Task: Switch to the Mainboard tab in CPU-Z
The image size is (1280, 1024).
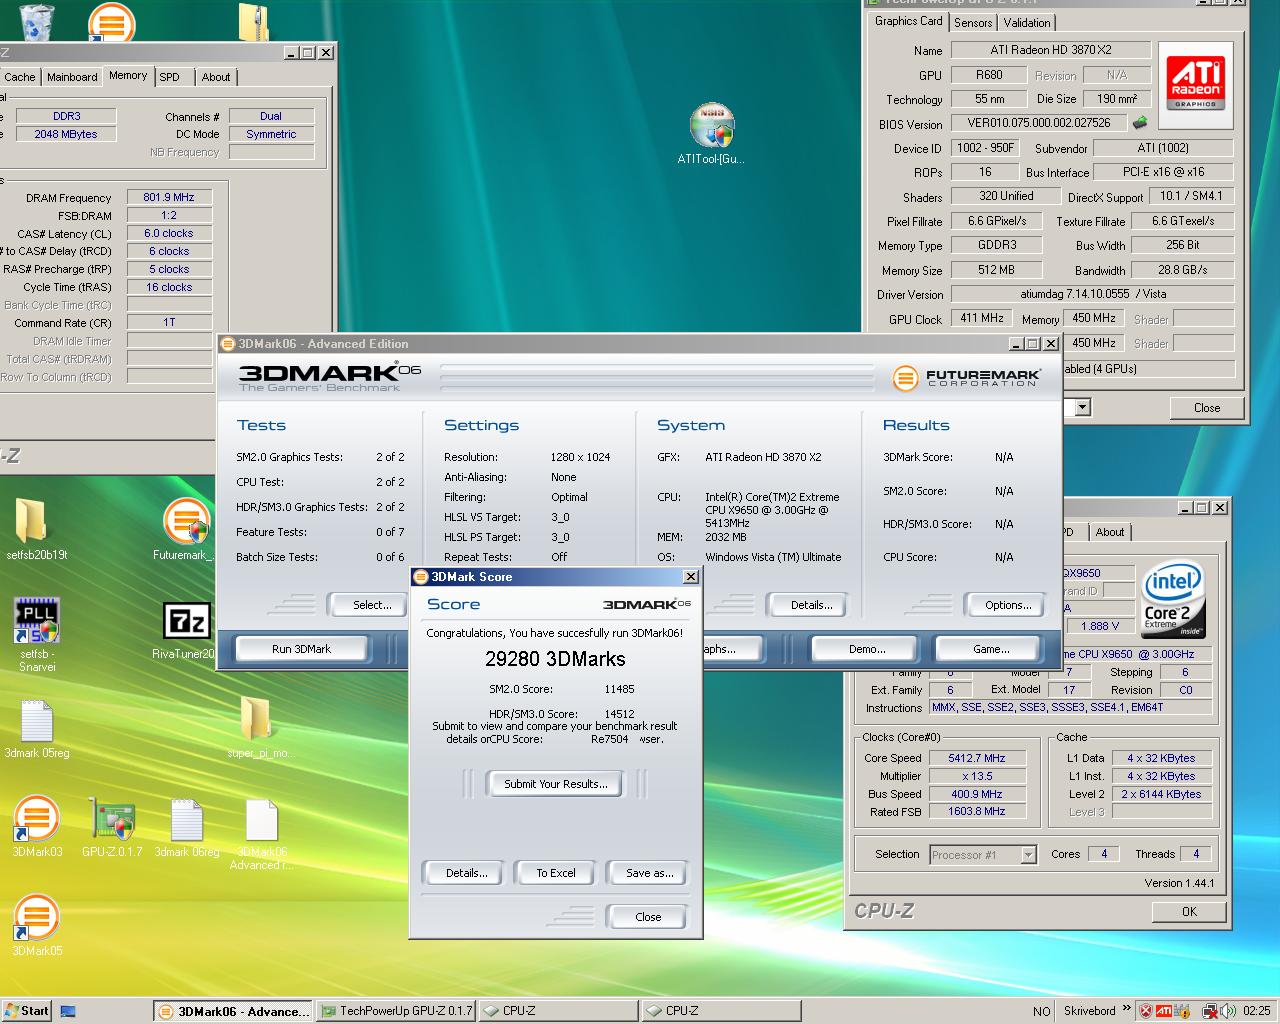Action: [72, 77]
